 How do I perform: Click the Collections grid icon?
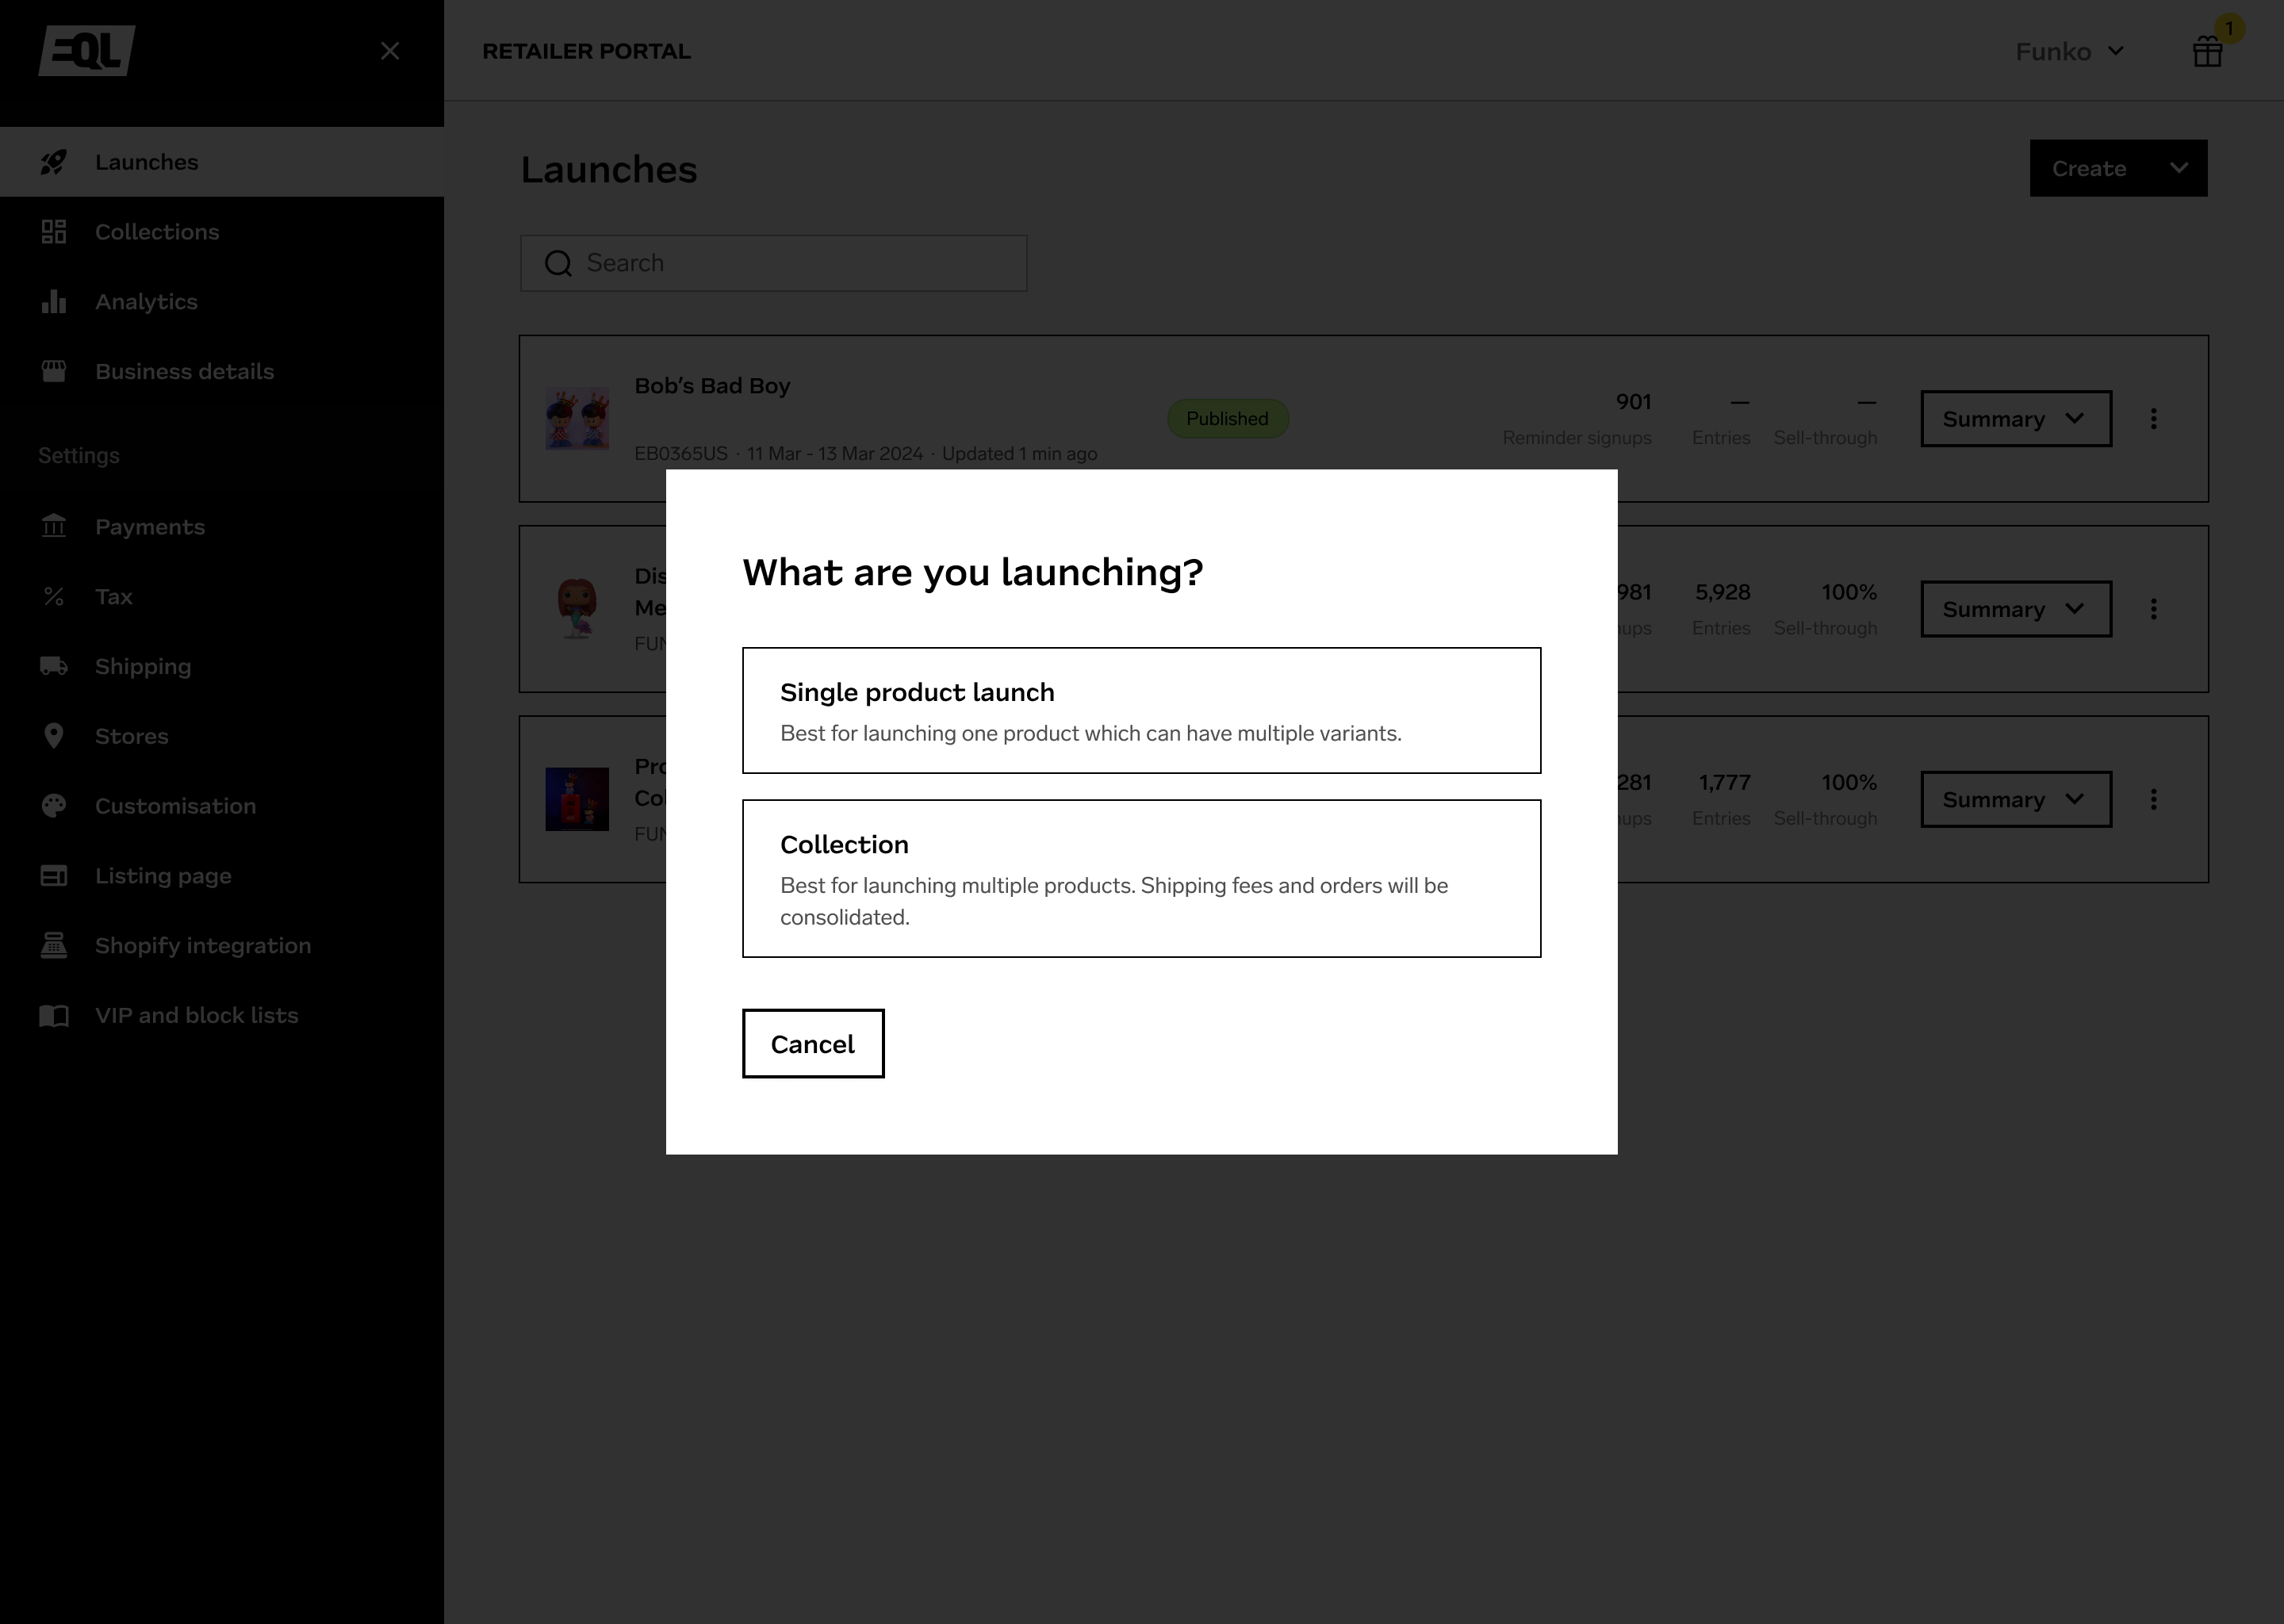tap(54, 232)
